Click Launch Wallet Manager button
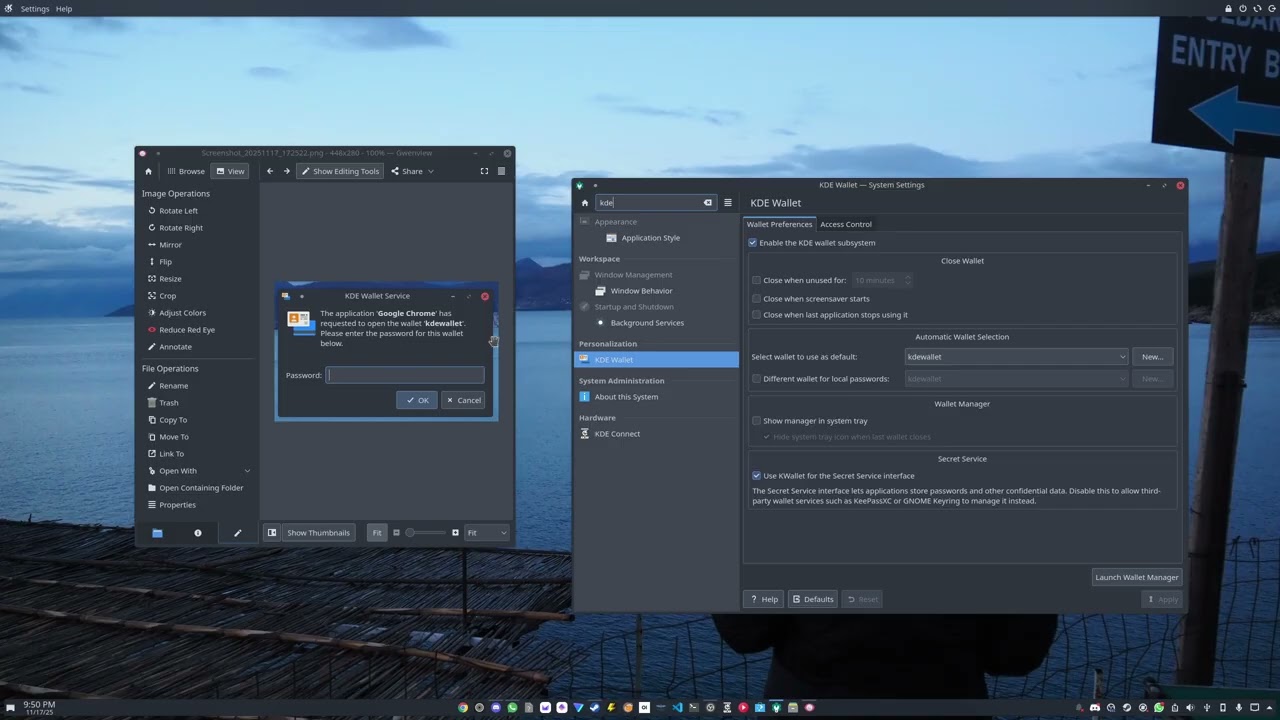The height and width of the screenshot is (720, 1280). 1137,577
